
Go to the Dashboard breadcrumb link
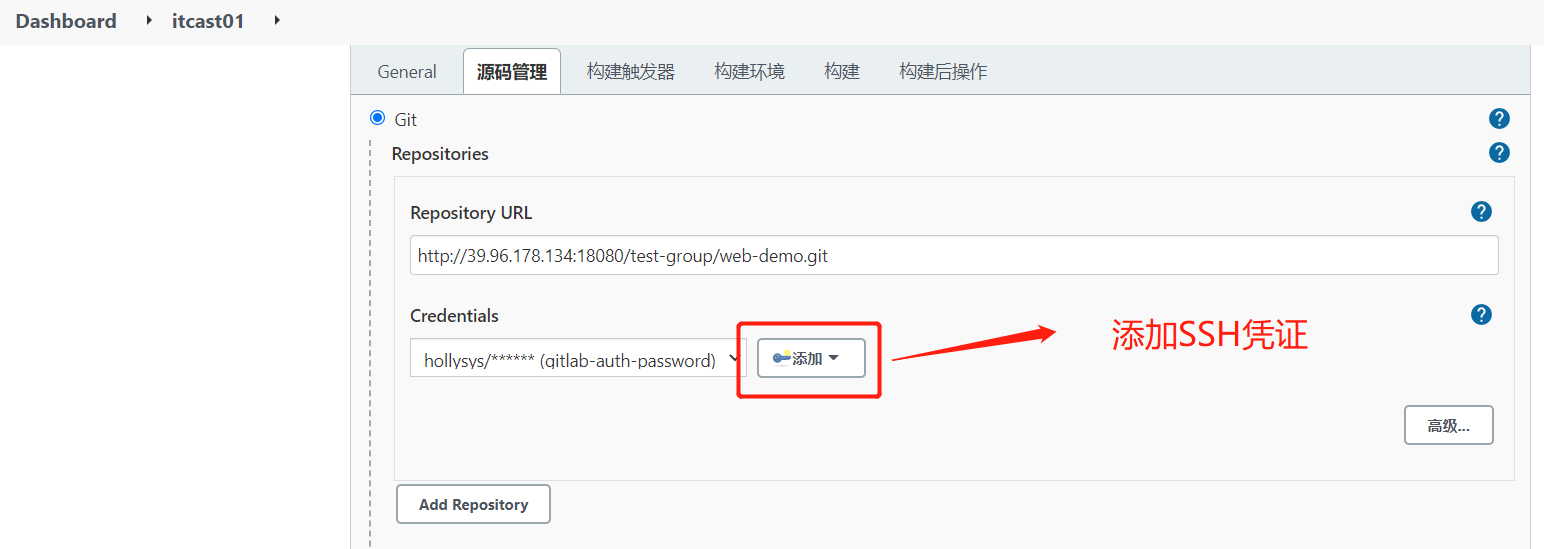[x=66, y=21]
